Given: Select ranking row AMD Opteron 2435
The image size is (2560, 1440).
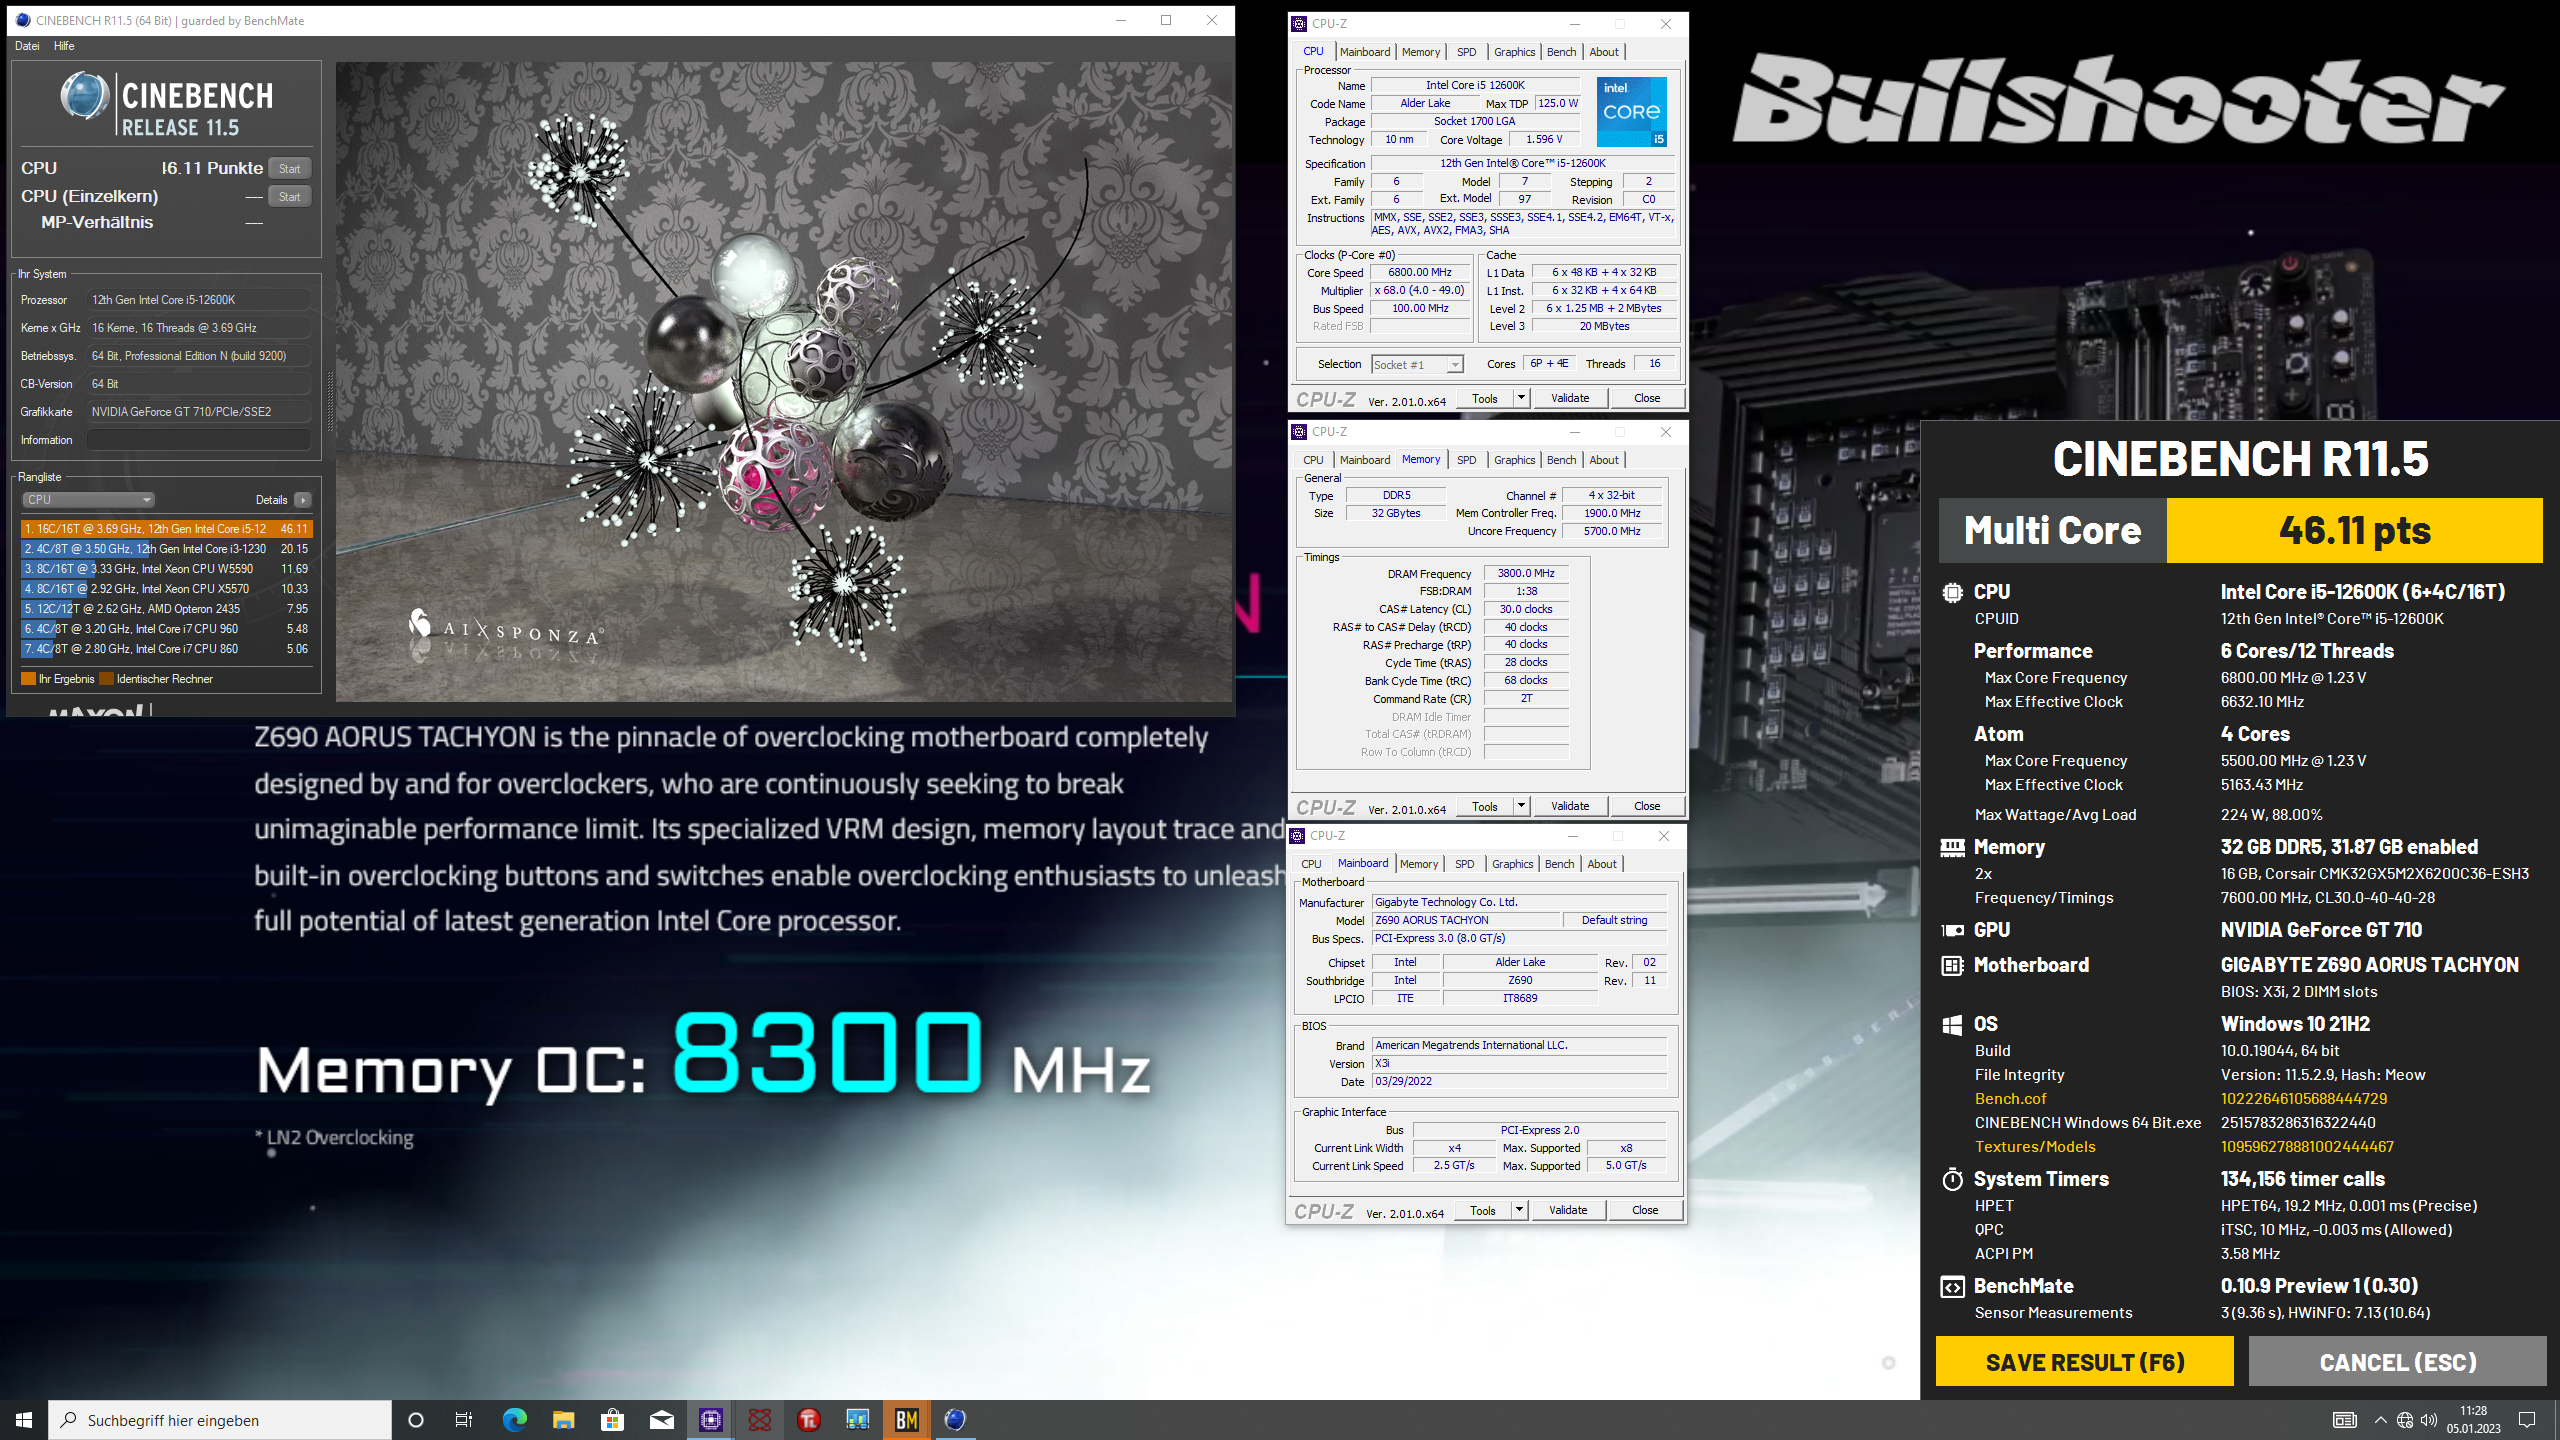Looking at the screenshot, I should pos(166,609).
